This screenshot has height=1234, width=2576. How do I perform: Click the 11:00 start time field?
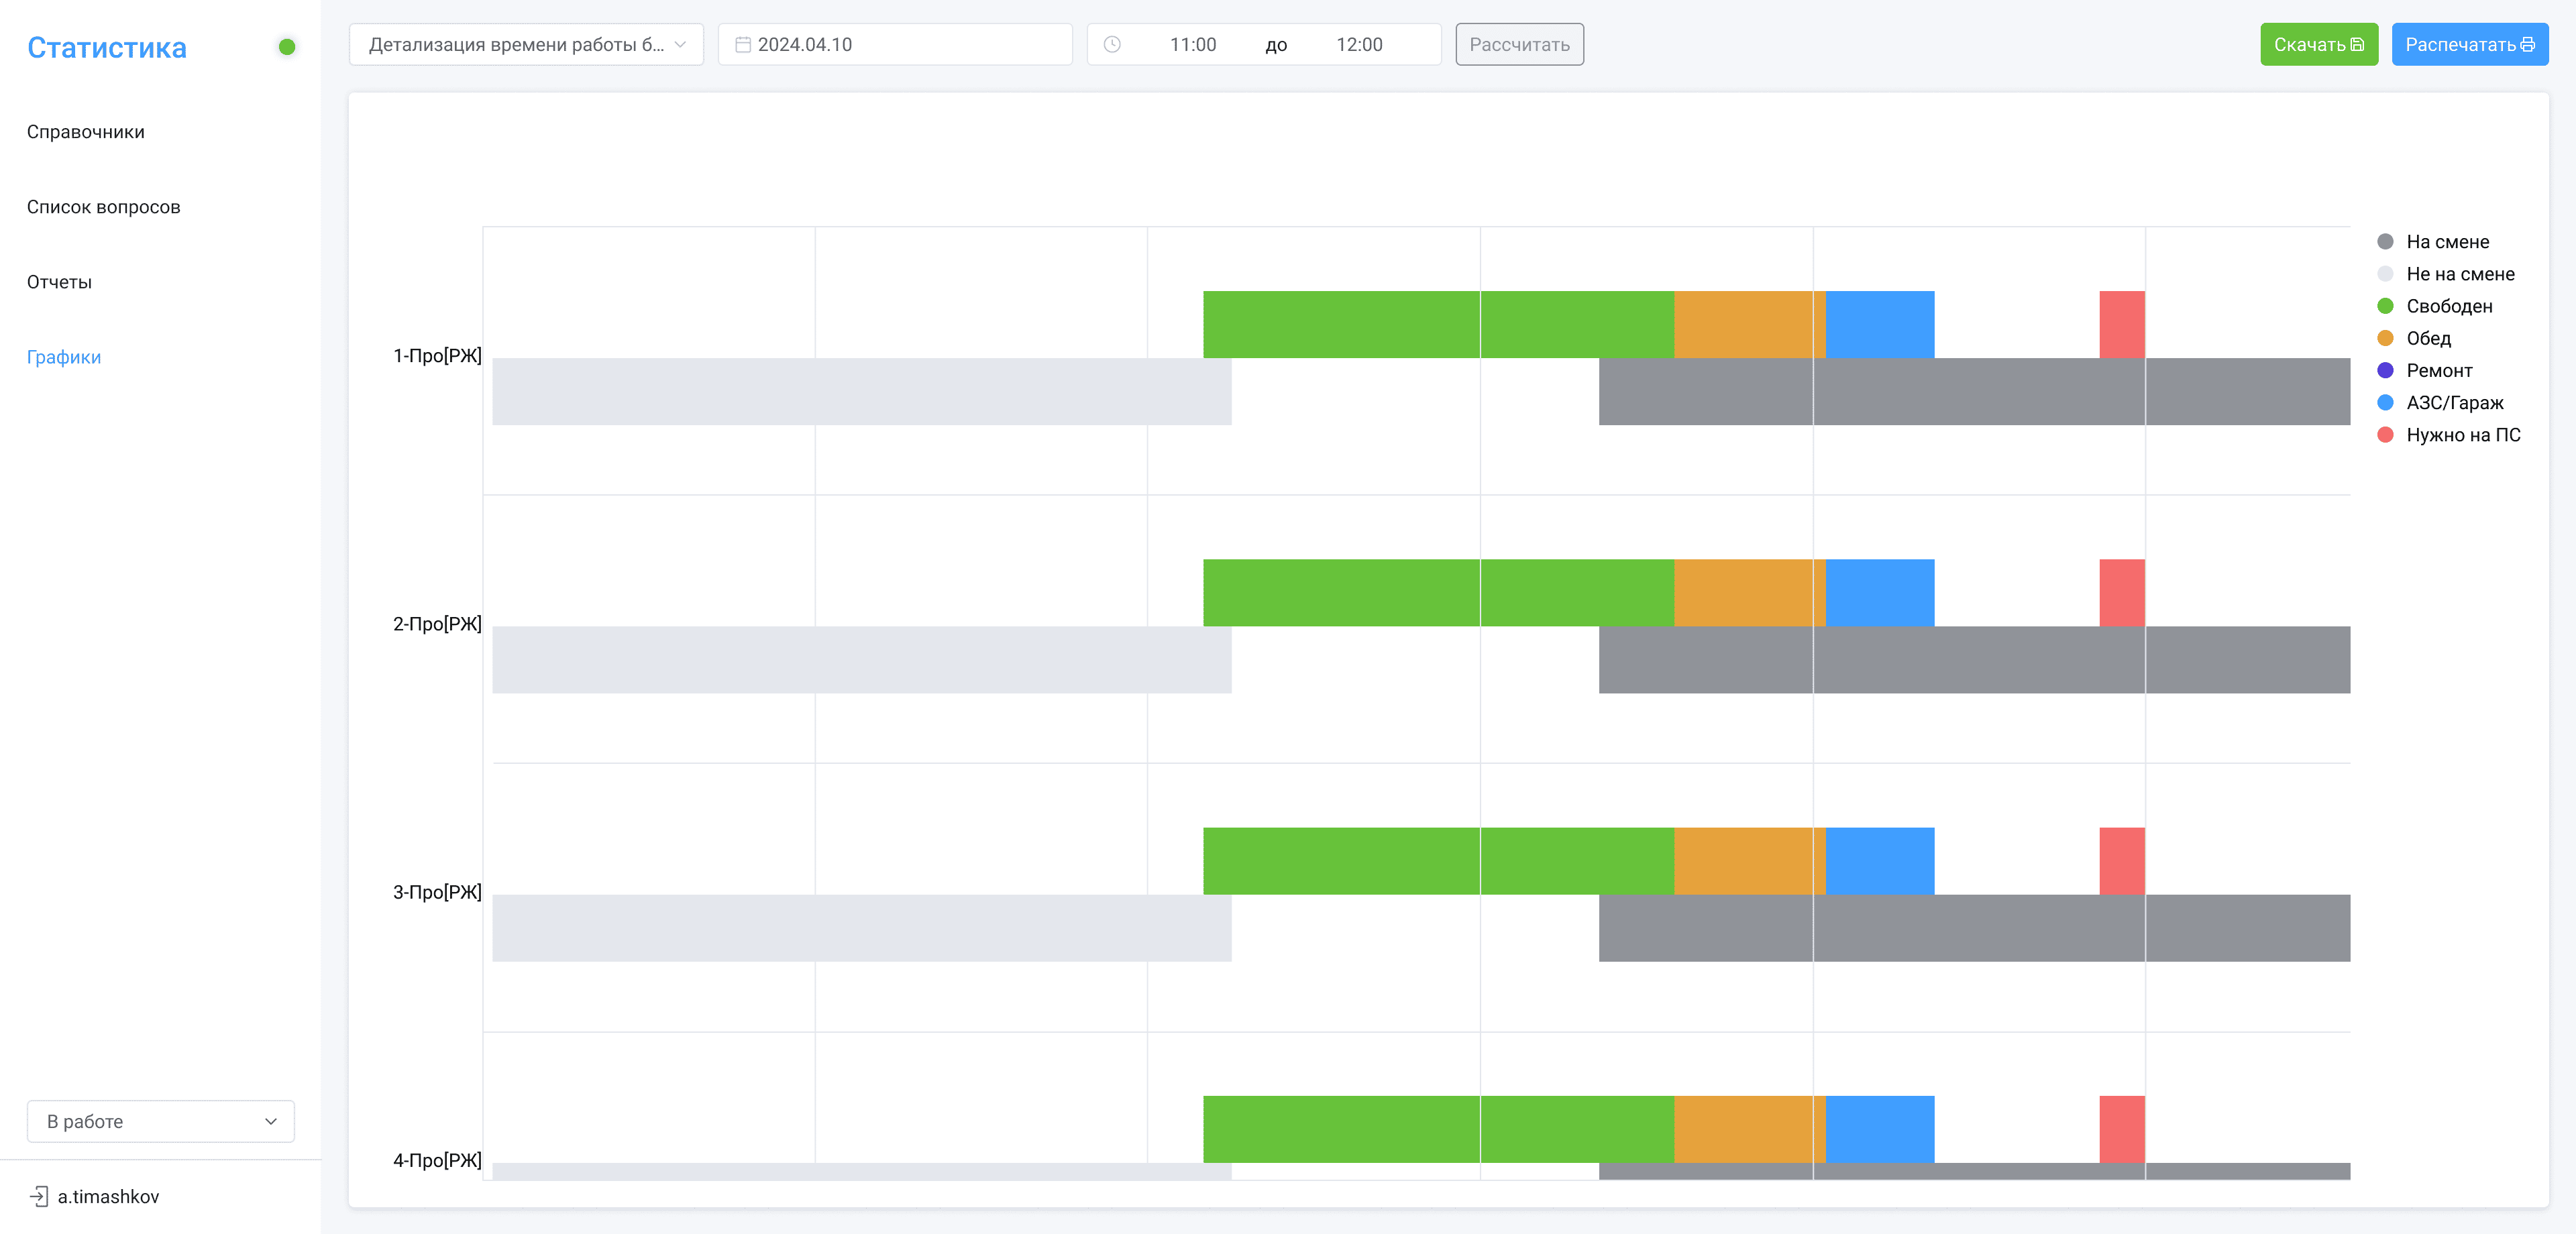(x=1192, y=45)
